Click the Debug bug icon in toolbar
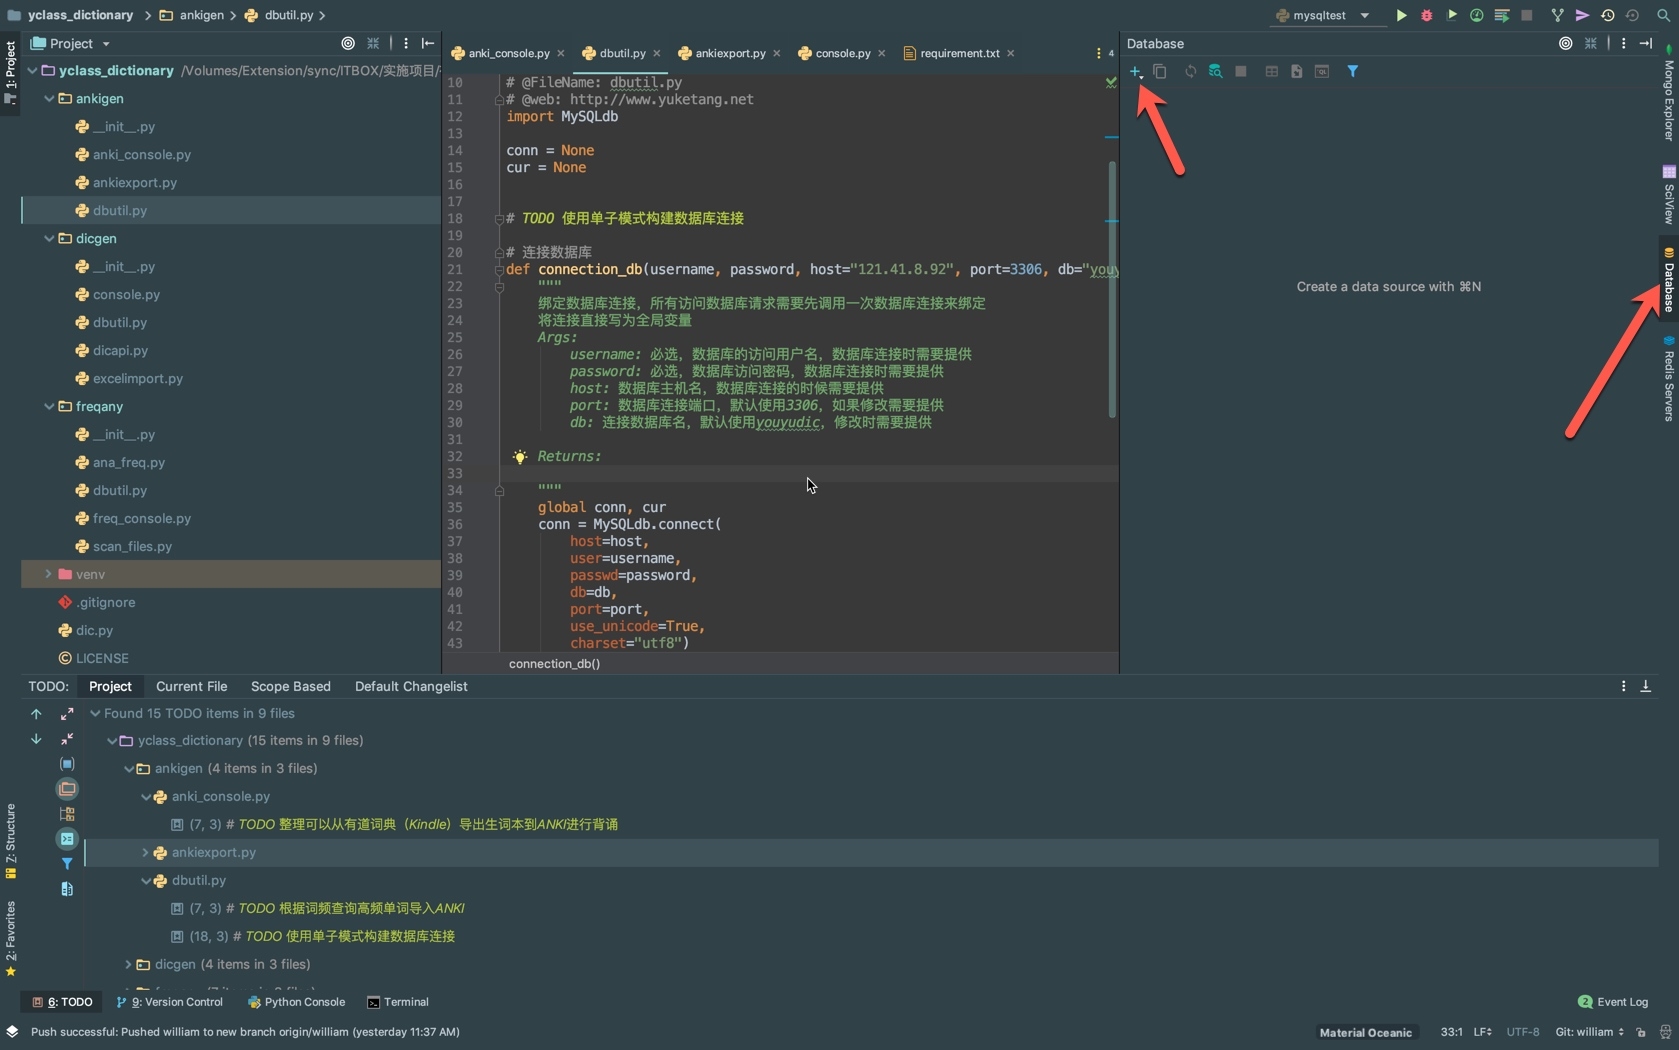Screen dimensions: 1679x1050 (x=1426, y=15)
